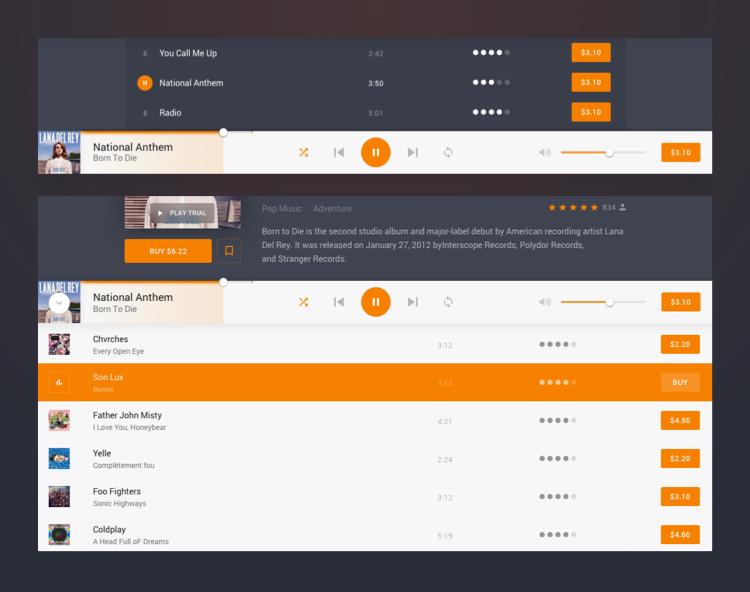Click BUY button on the Son Lux row

pyautogui.click(x=680, y=382)
